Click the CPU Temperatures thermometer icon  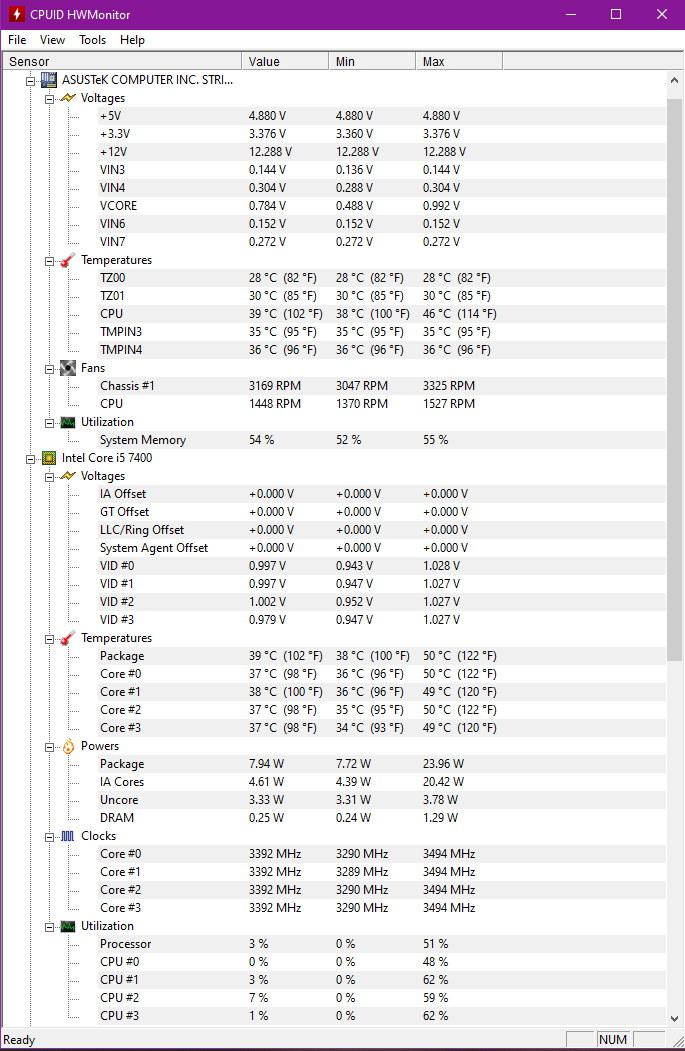[68, 638]
